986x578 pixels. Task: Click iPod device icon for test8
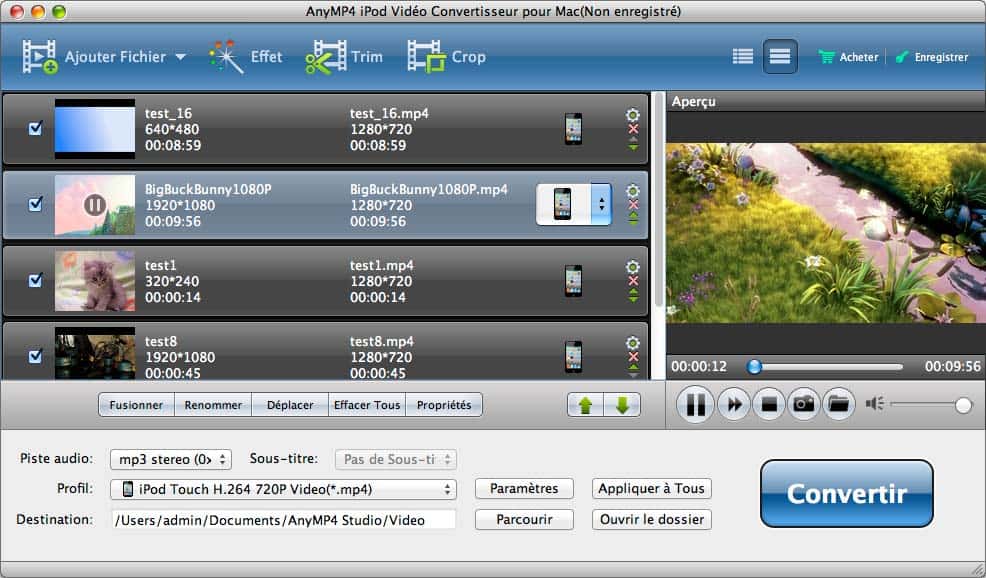[573, 357]
